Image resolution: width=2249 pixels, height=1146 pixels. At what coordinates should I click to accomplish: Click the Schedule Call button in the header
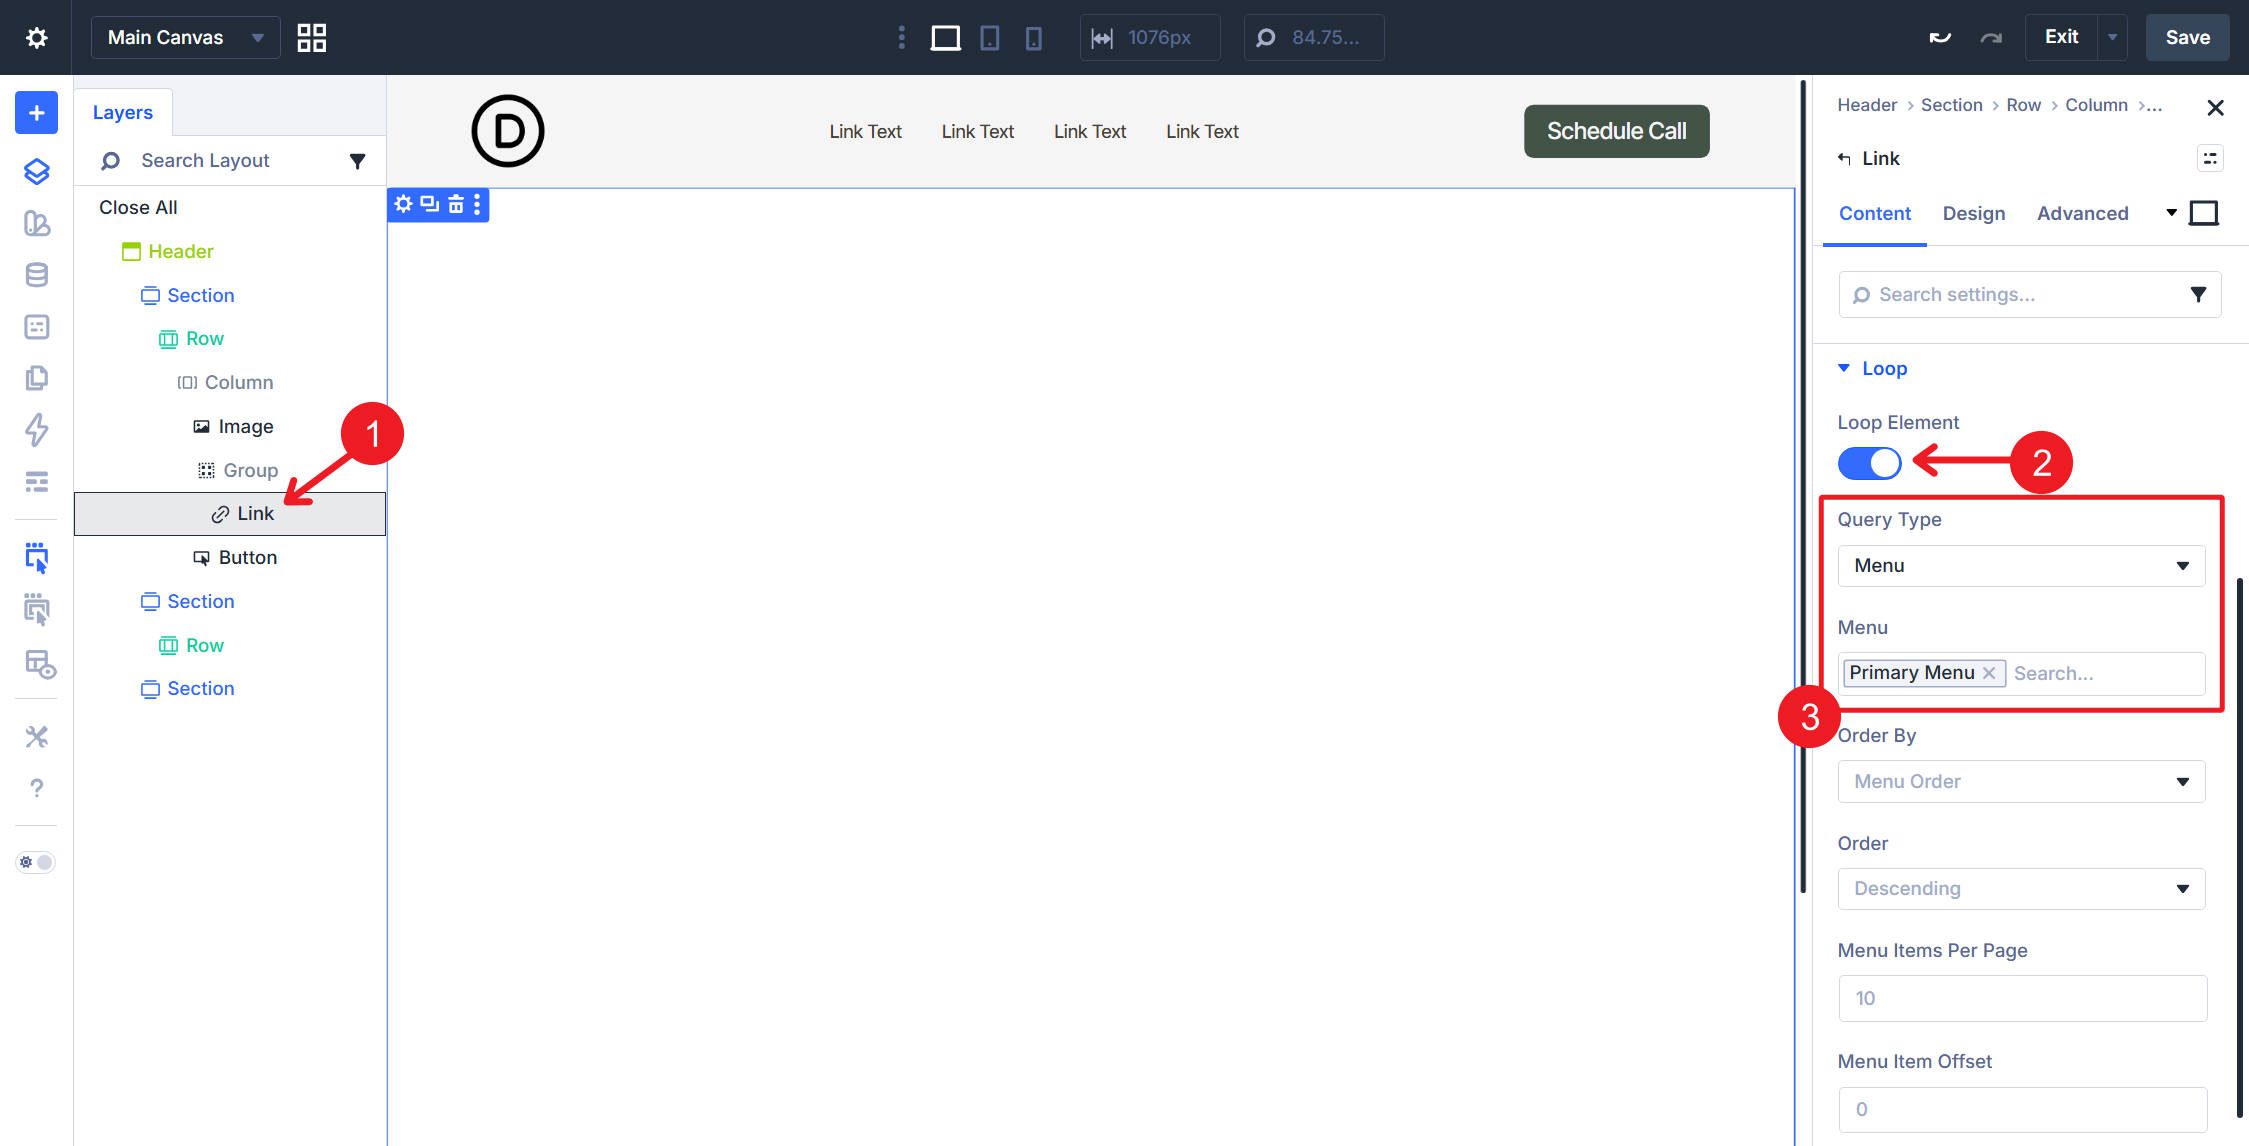click(1616, 130)
